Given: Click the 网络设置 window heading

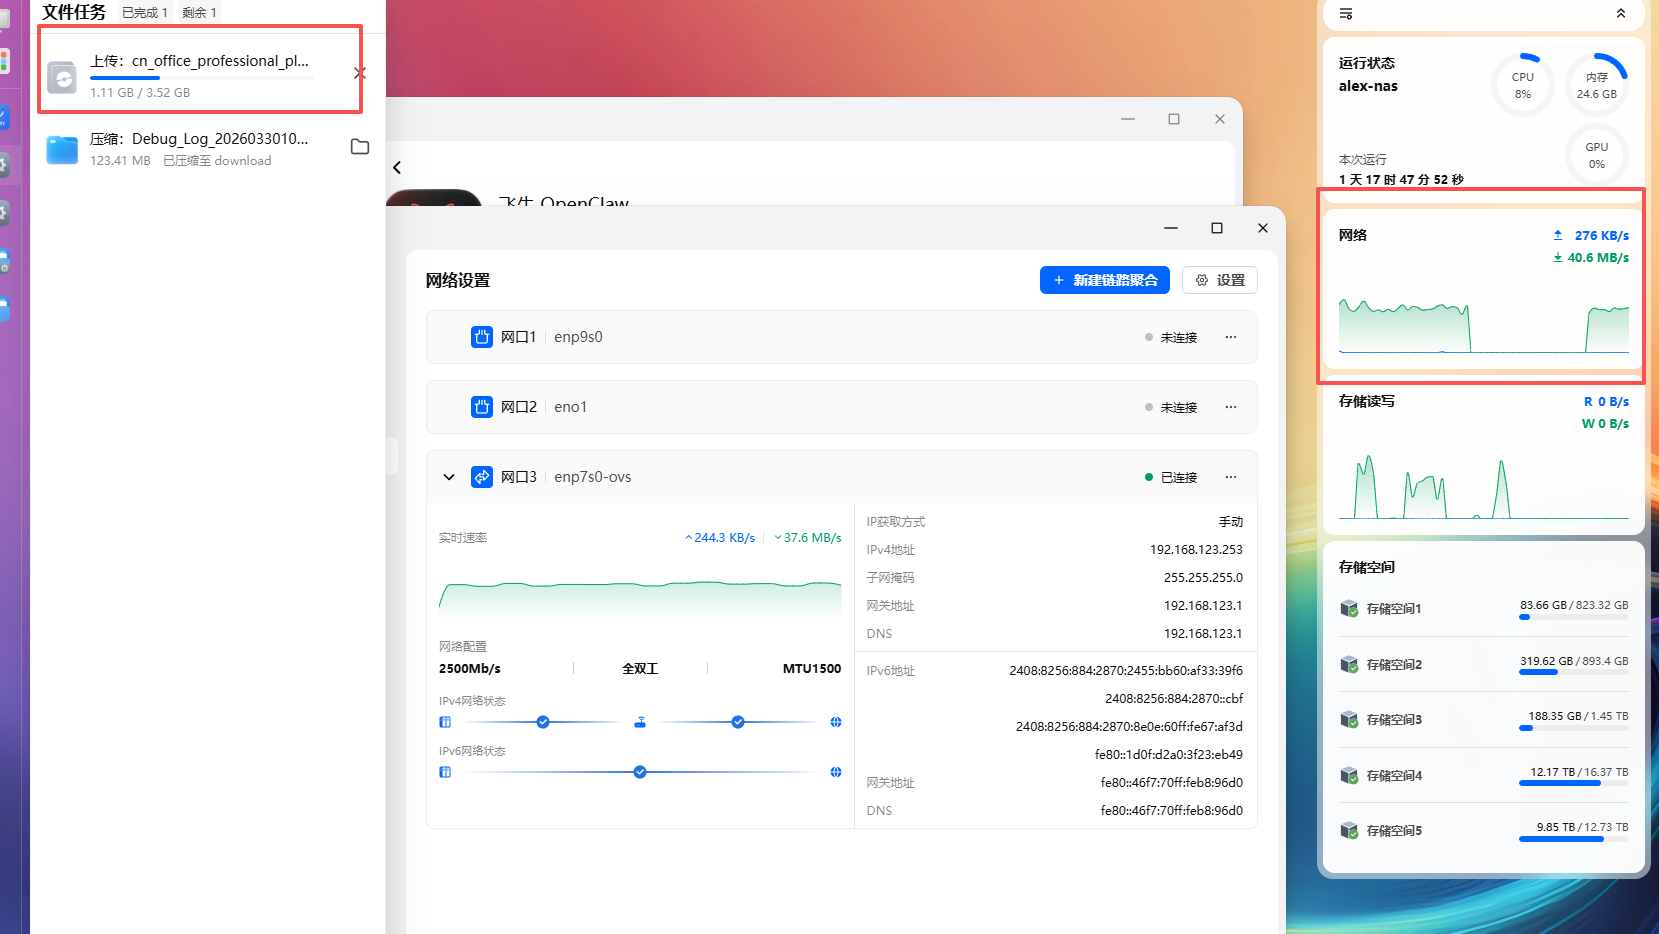Looking at the screenshot, I should coord(458,280).
